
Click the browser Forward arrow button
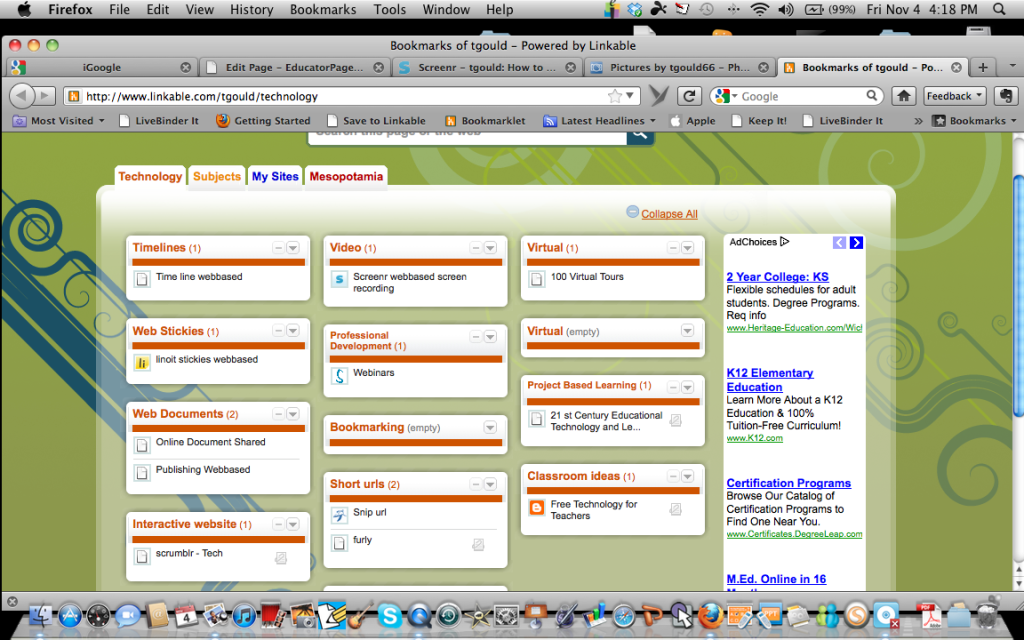click(x=44, y=96)
